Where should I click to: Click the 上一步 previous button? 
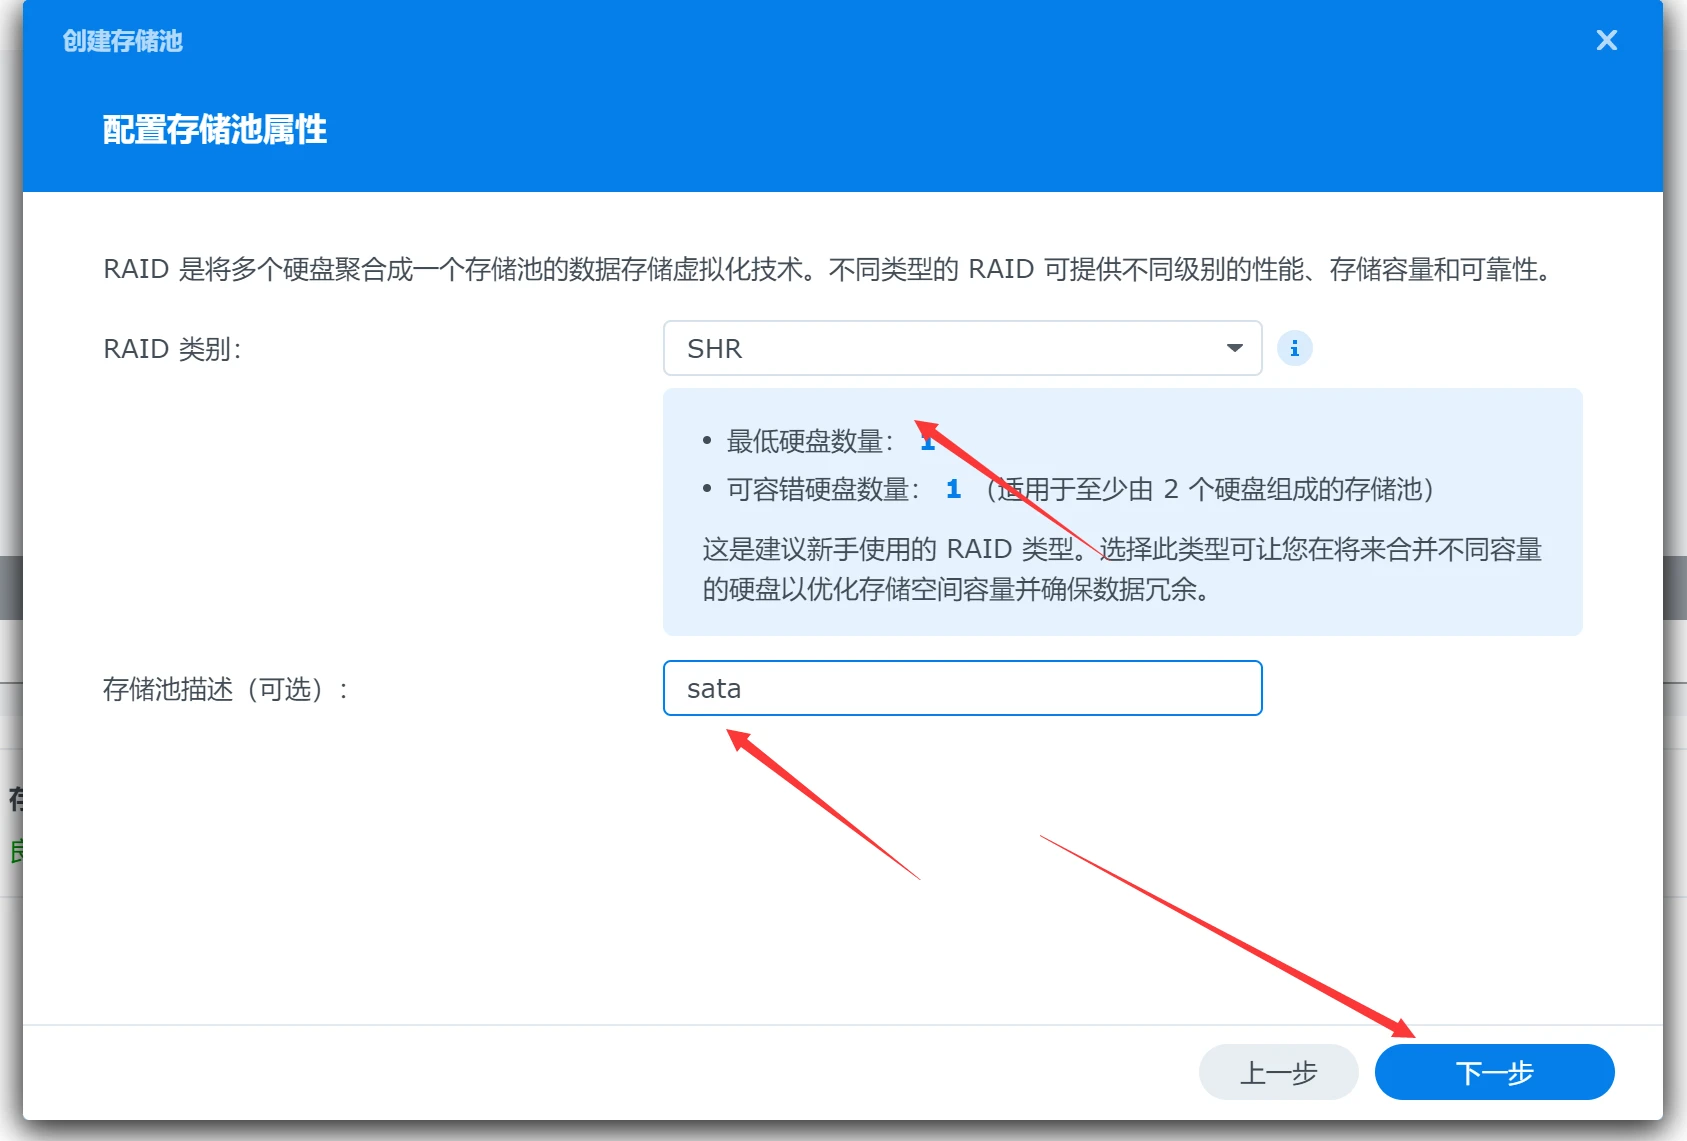[x=1278, y=1072]
